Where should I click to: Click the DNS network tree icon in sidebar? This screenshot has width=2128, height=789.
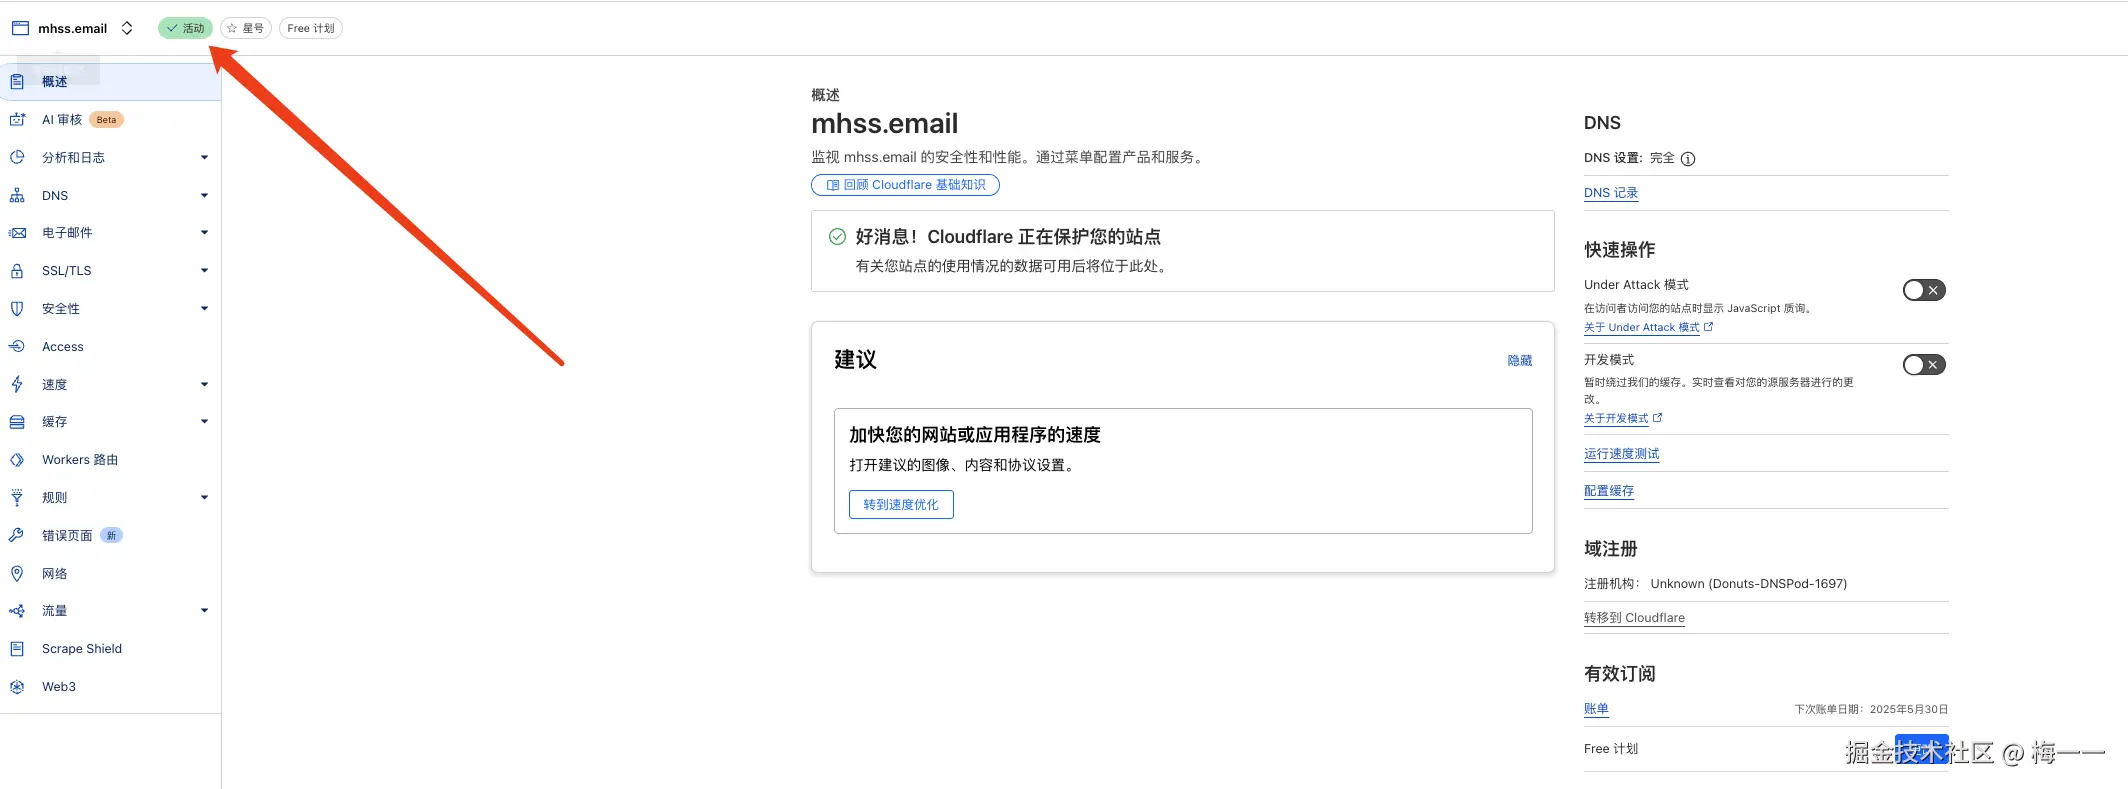[x=17, y=196]
